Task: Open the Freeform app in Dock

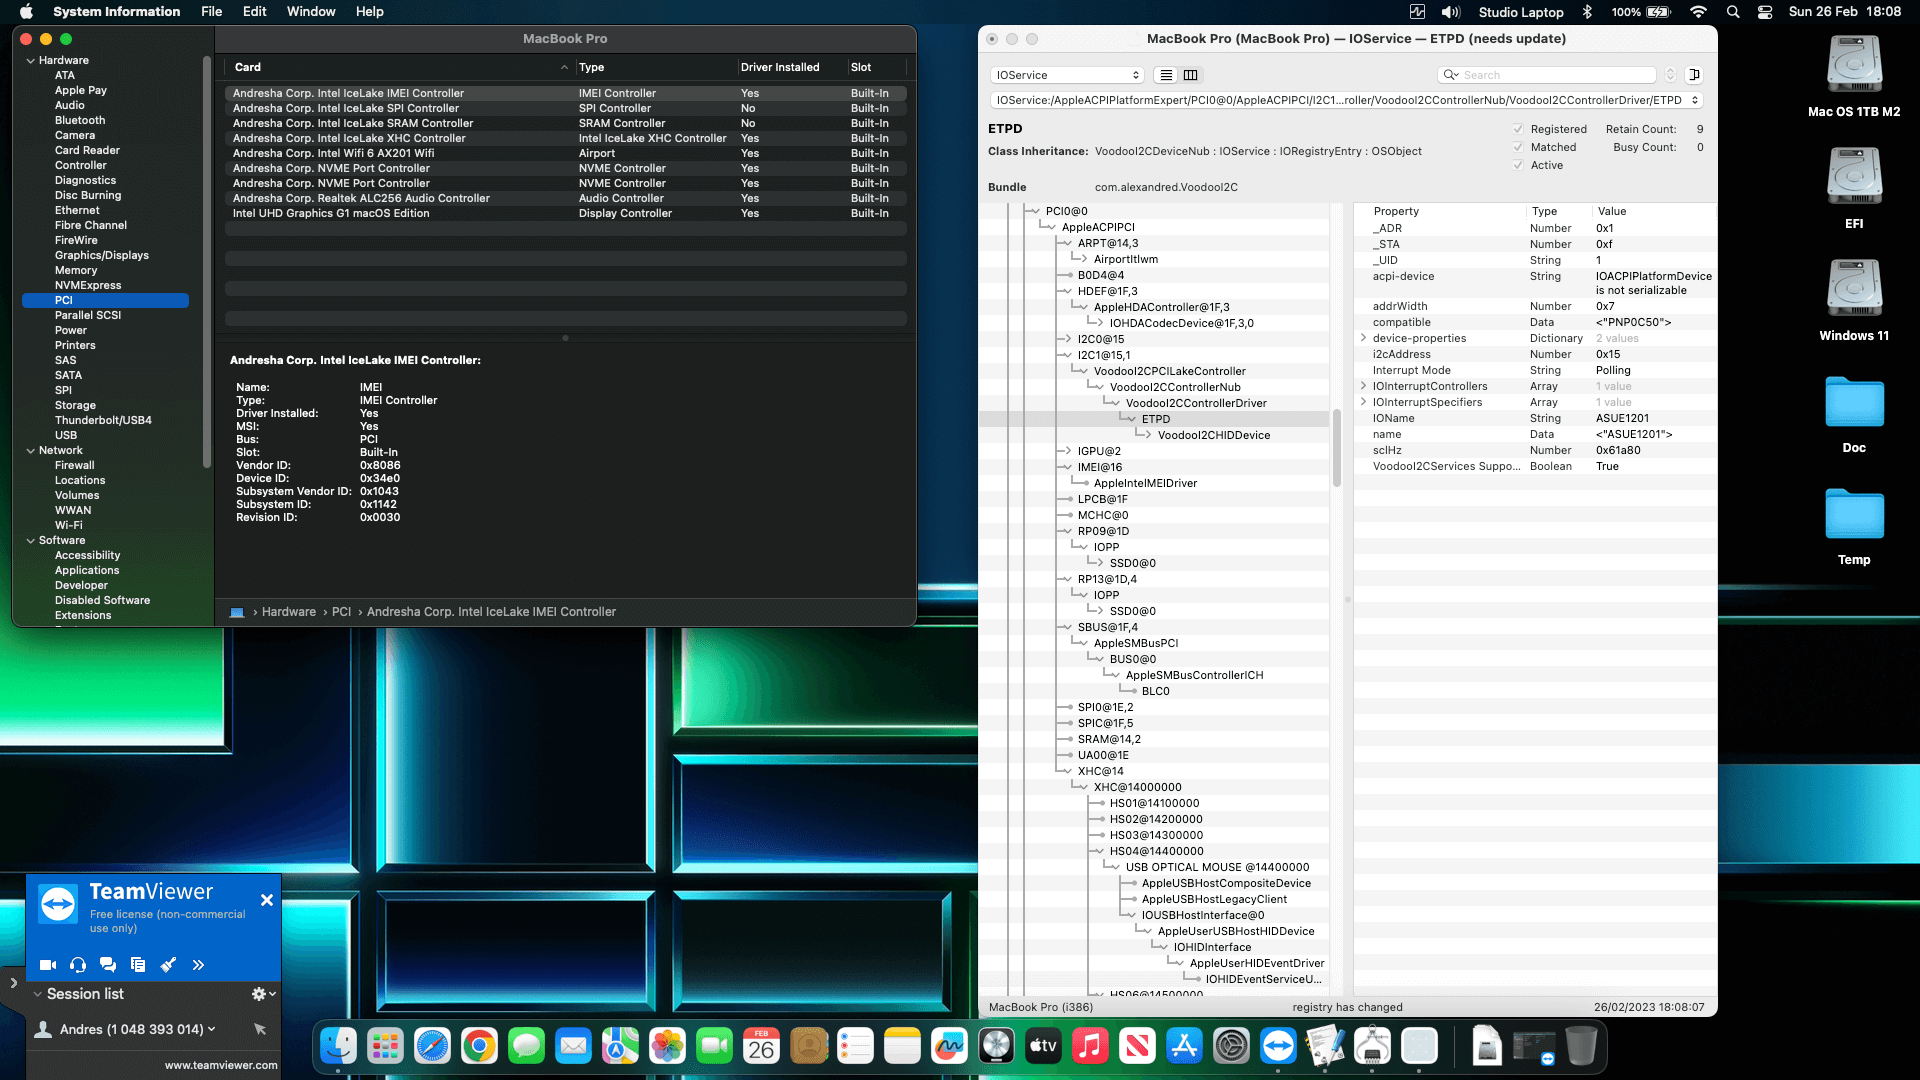Action: tap(949, 1046)
